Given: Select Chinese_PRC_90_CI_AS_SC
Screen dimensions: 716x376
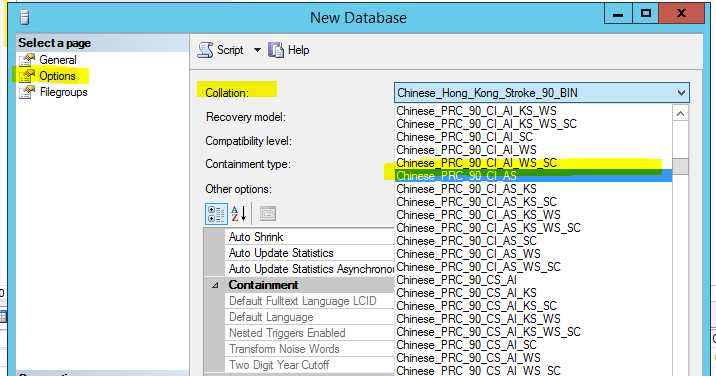Looking at the screenshot, I should pyautogui.click(x=533, y=241).
